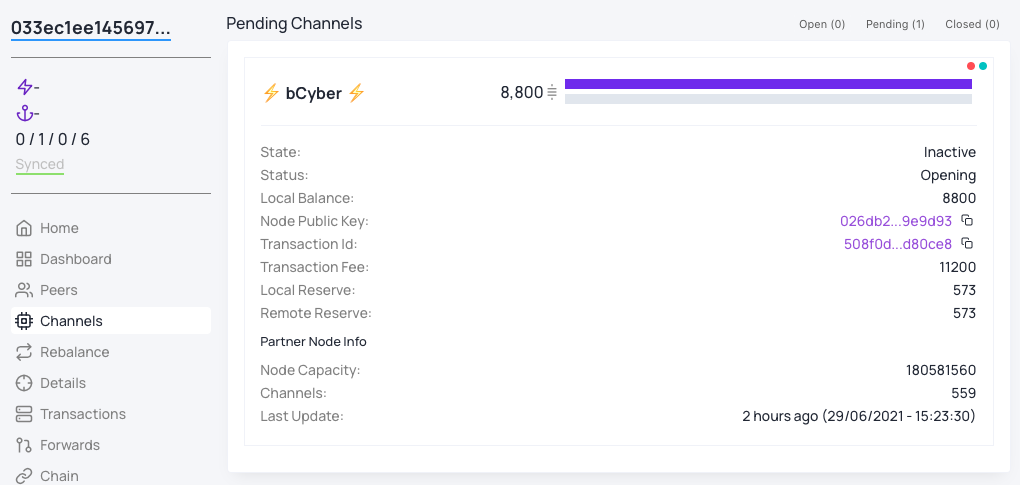Open transaction 508f0d...d80ce8 link

coord(898,244)
